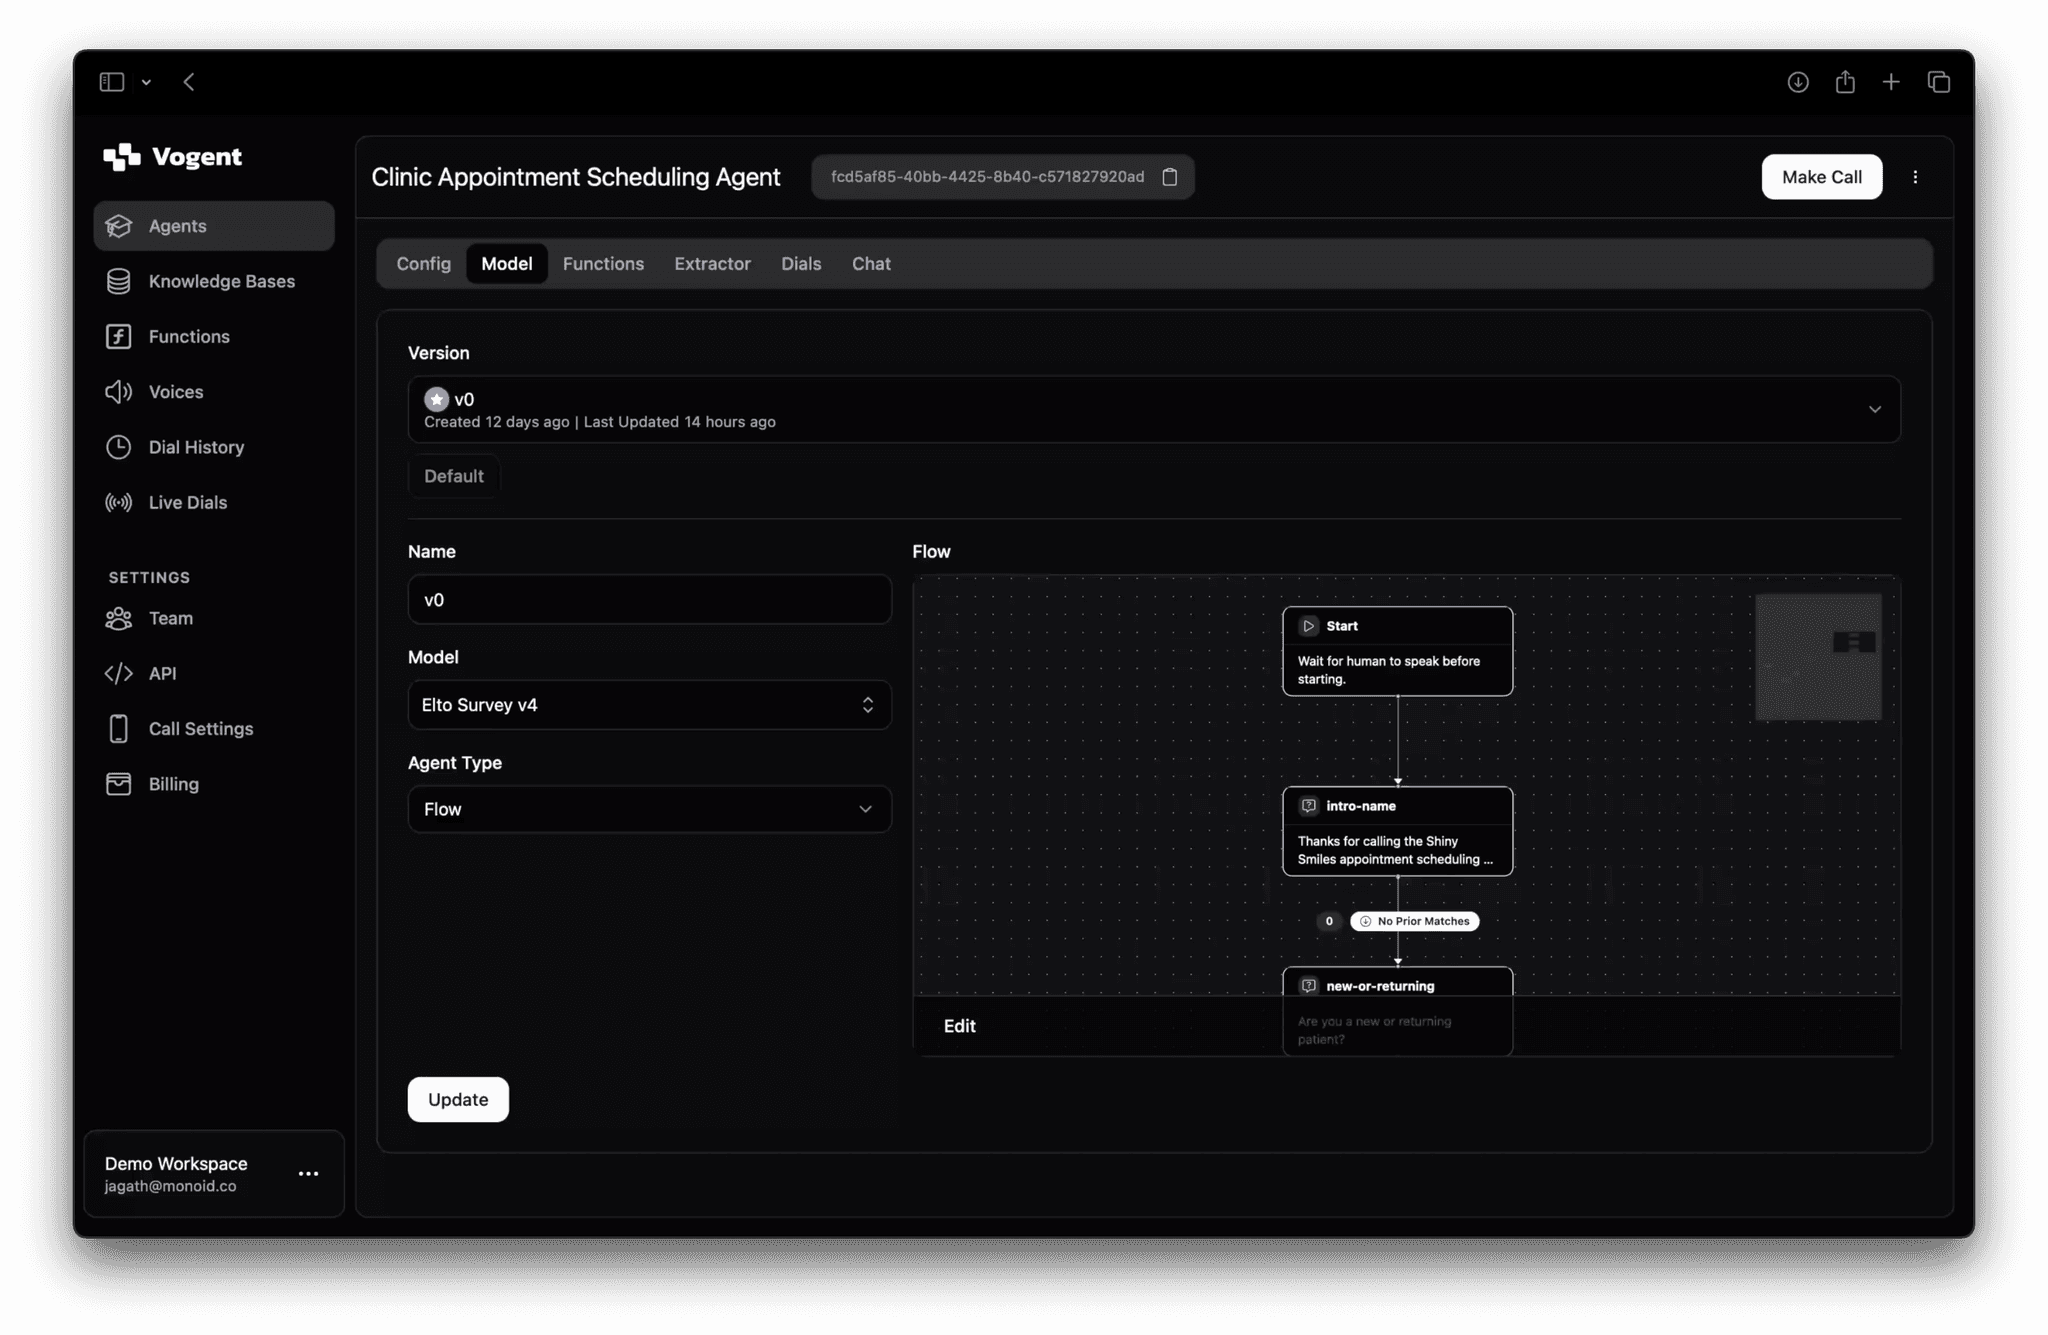The height and width of the screenshot is (1335, 2048).
Task: Open Call Settings
Action: pyautogui.click(x=201, y=728)
